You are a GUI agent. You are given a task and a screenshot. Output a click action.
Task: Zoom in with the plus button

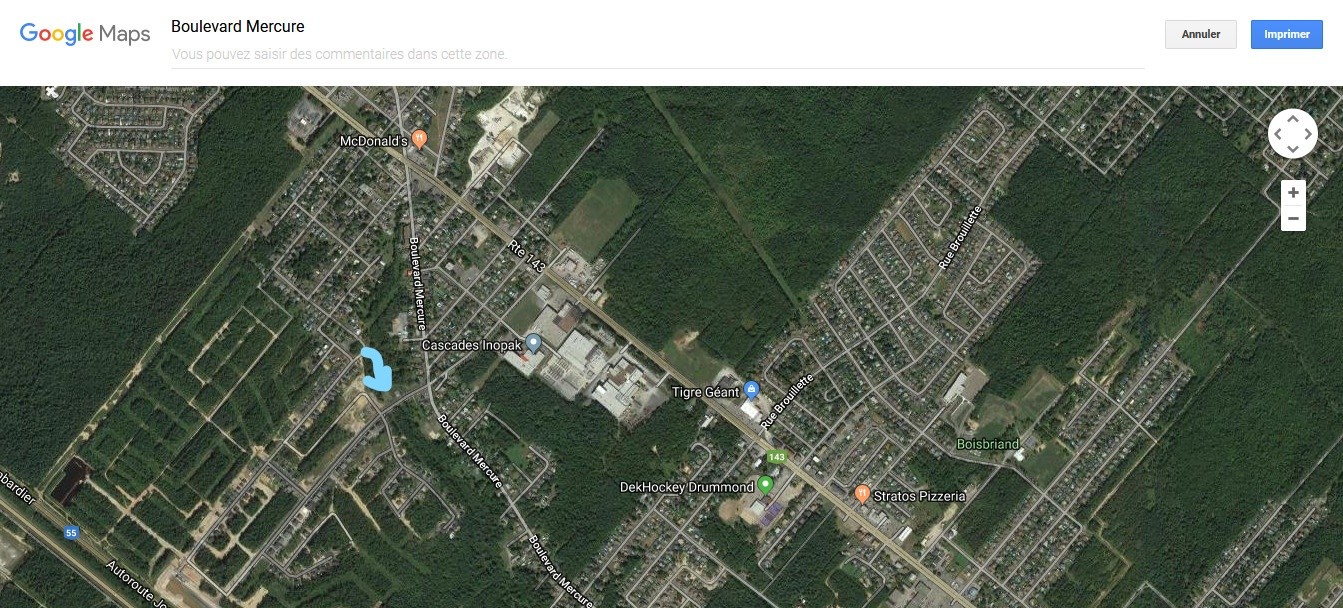1293,193
